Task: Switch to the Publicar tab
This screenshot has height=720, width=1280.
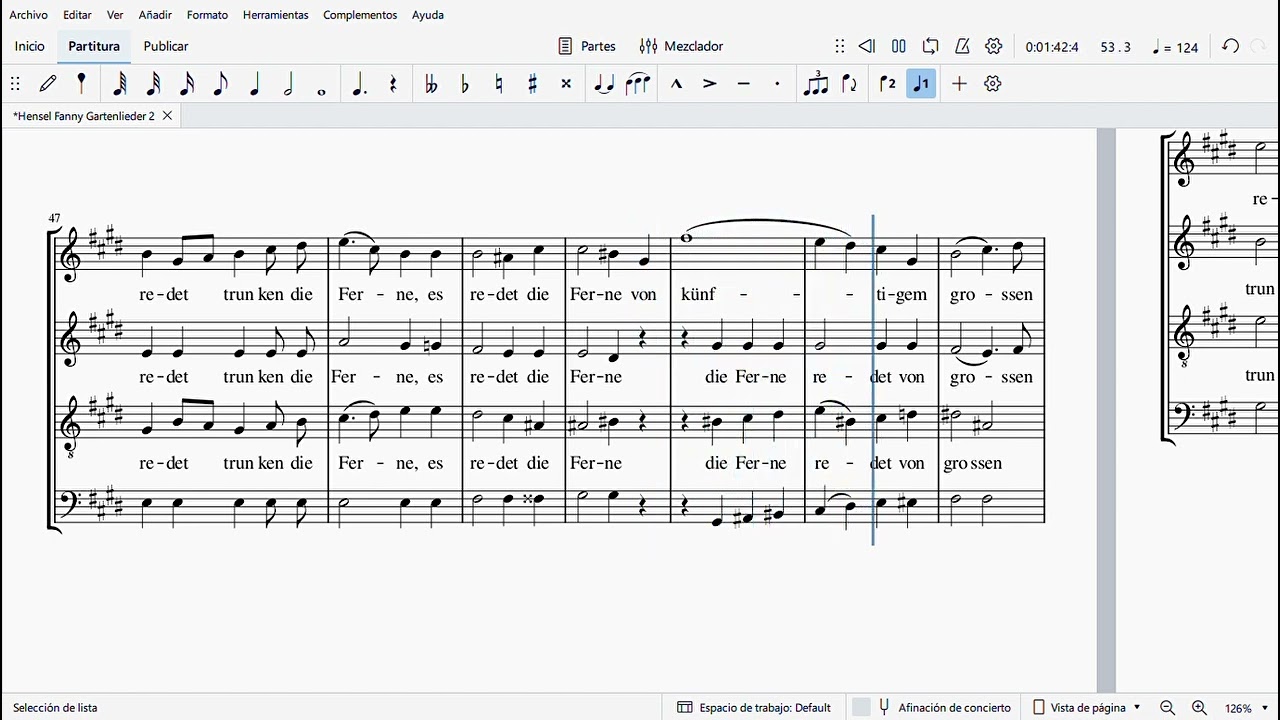Action: pos(166,46)
